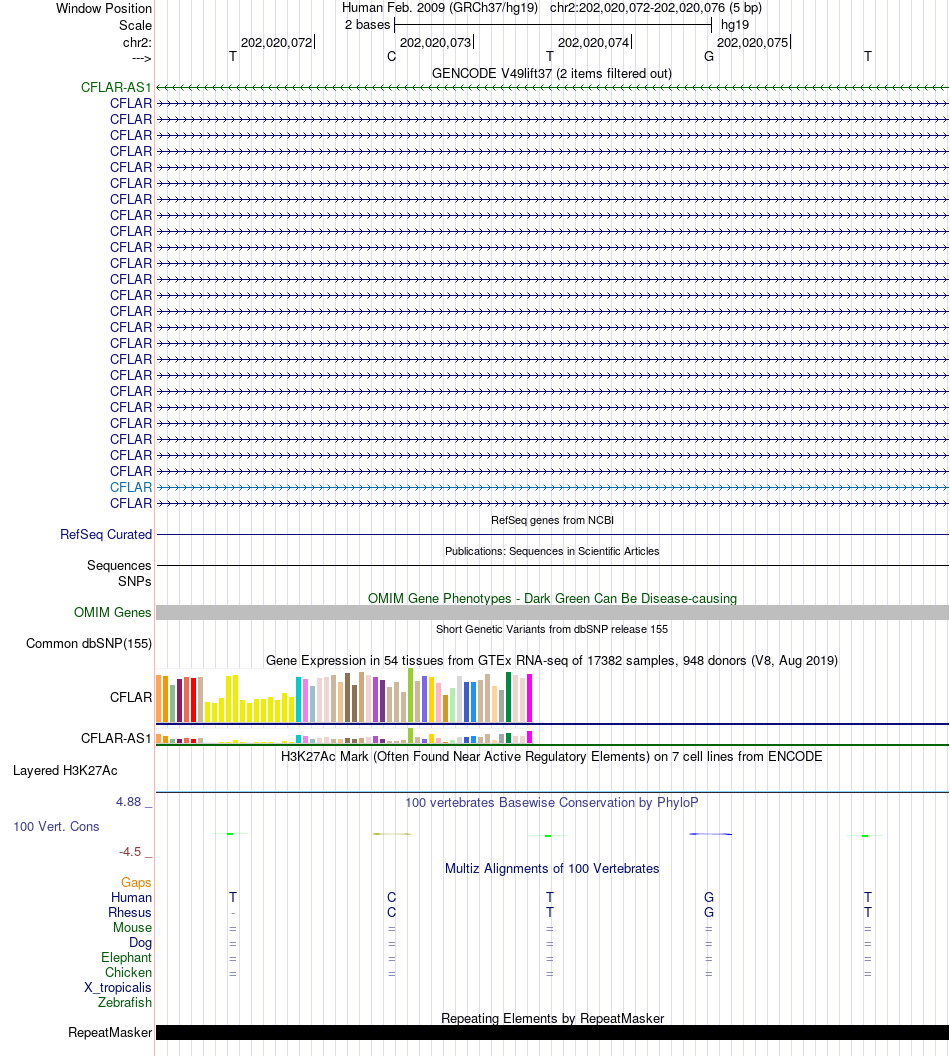Click the light-blue highlighted CFLAR transcript label
The image size is (950, 1056).
pos(131,487)
